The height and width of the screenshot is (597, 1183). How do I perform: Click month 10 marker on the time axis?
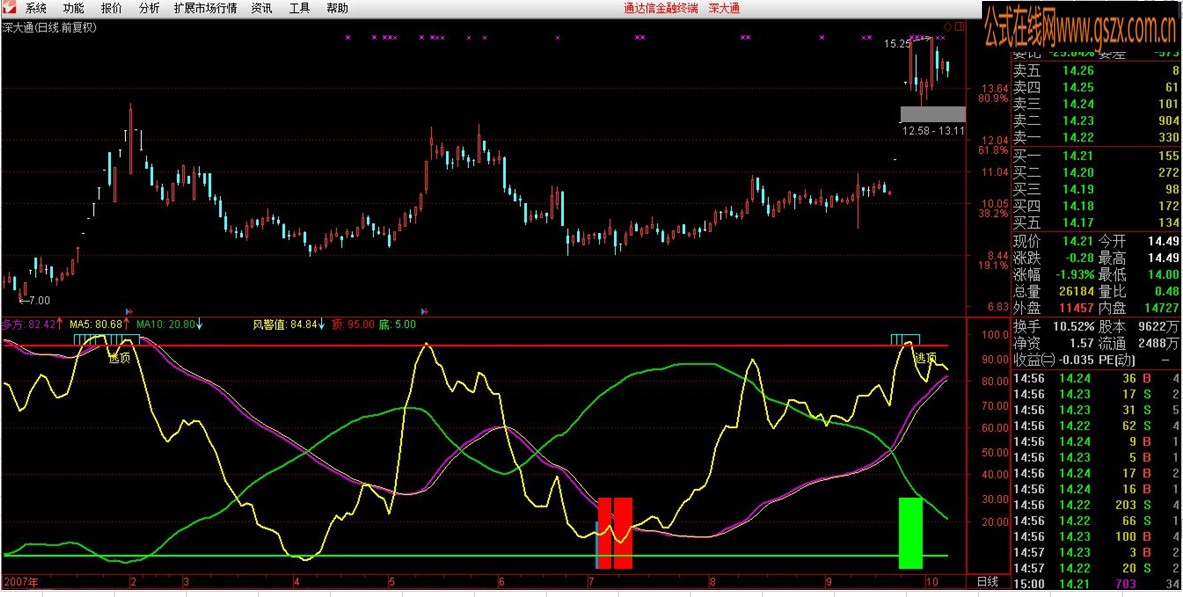pos(933,582)
